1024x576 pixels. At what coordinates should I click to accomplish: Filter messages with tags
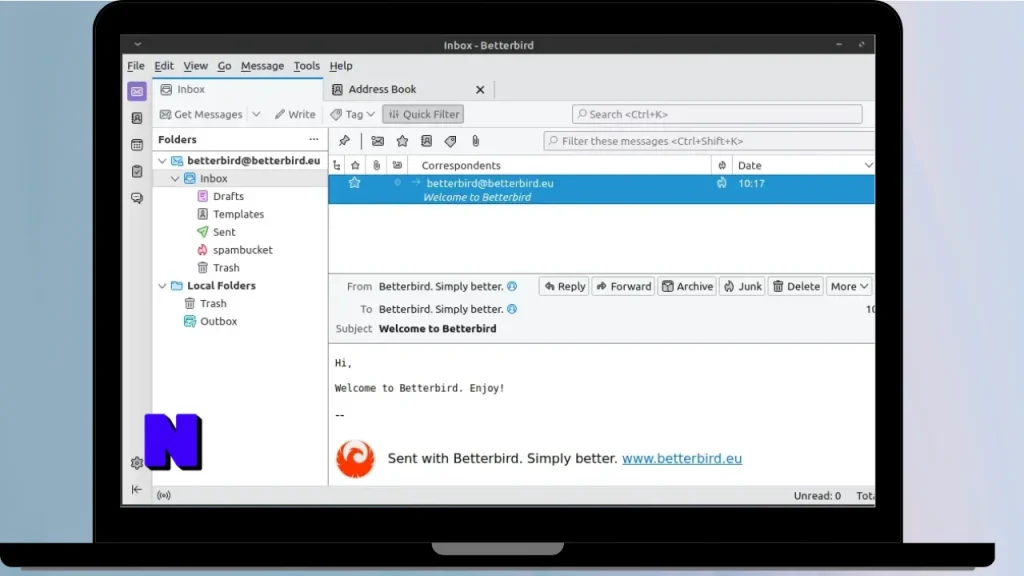(451, 141)
